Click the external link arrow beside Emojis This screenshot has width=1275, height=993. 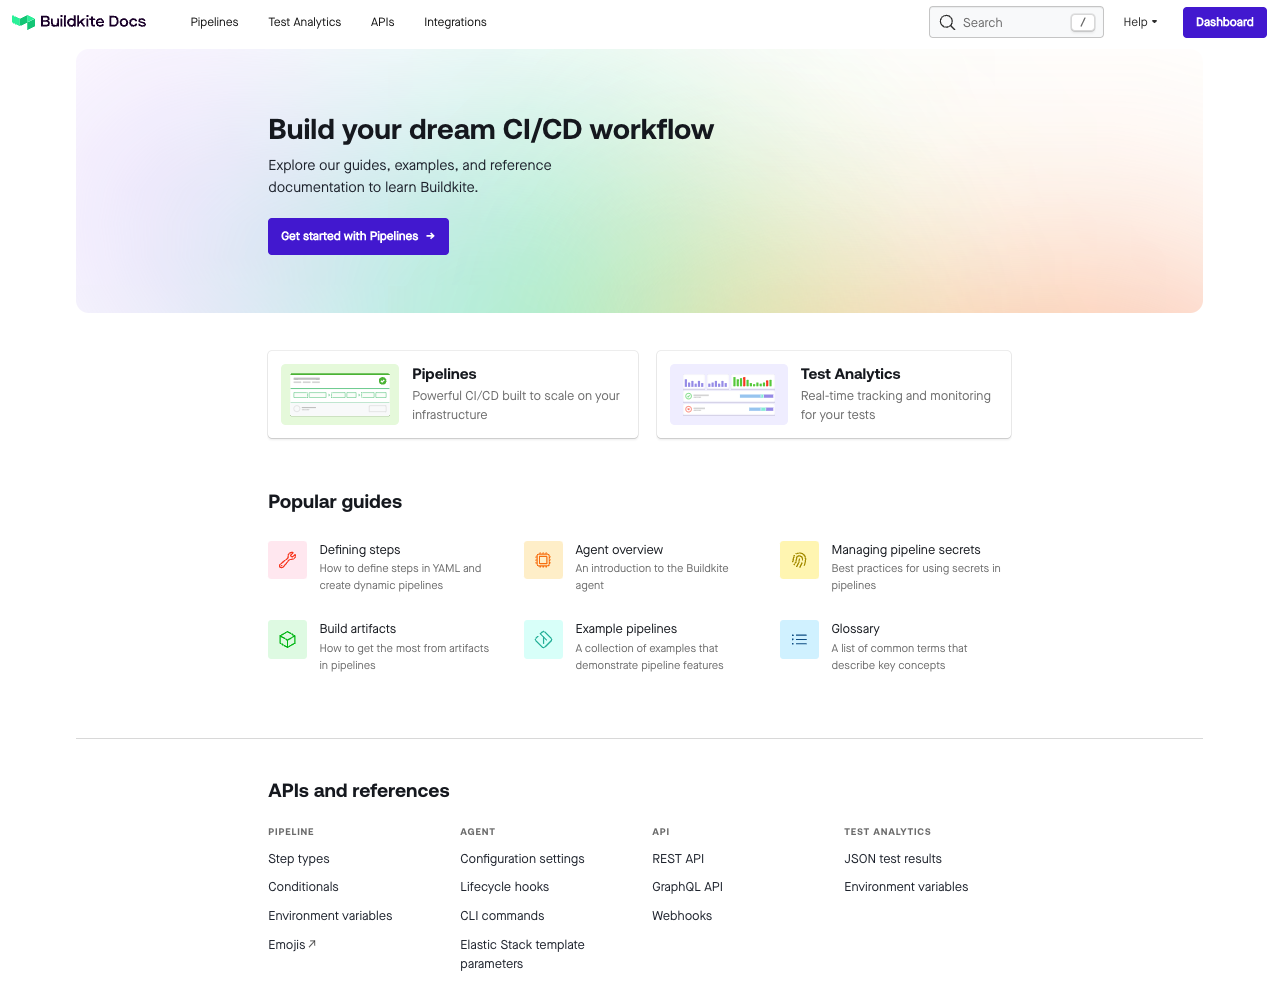(312, 944)
